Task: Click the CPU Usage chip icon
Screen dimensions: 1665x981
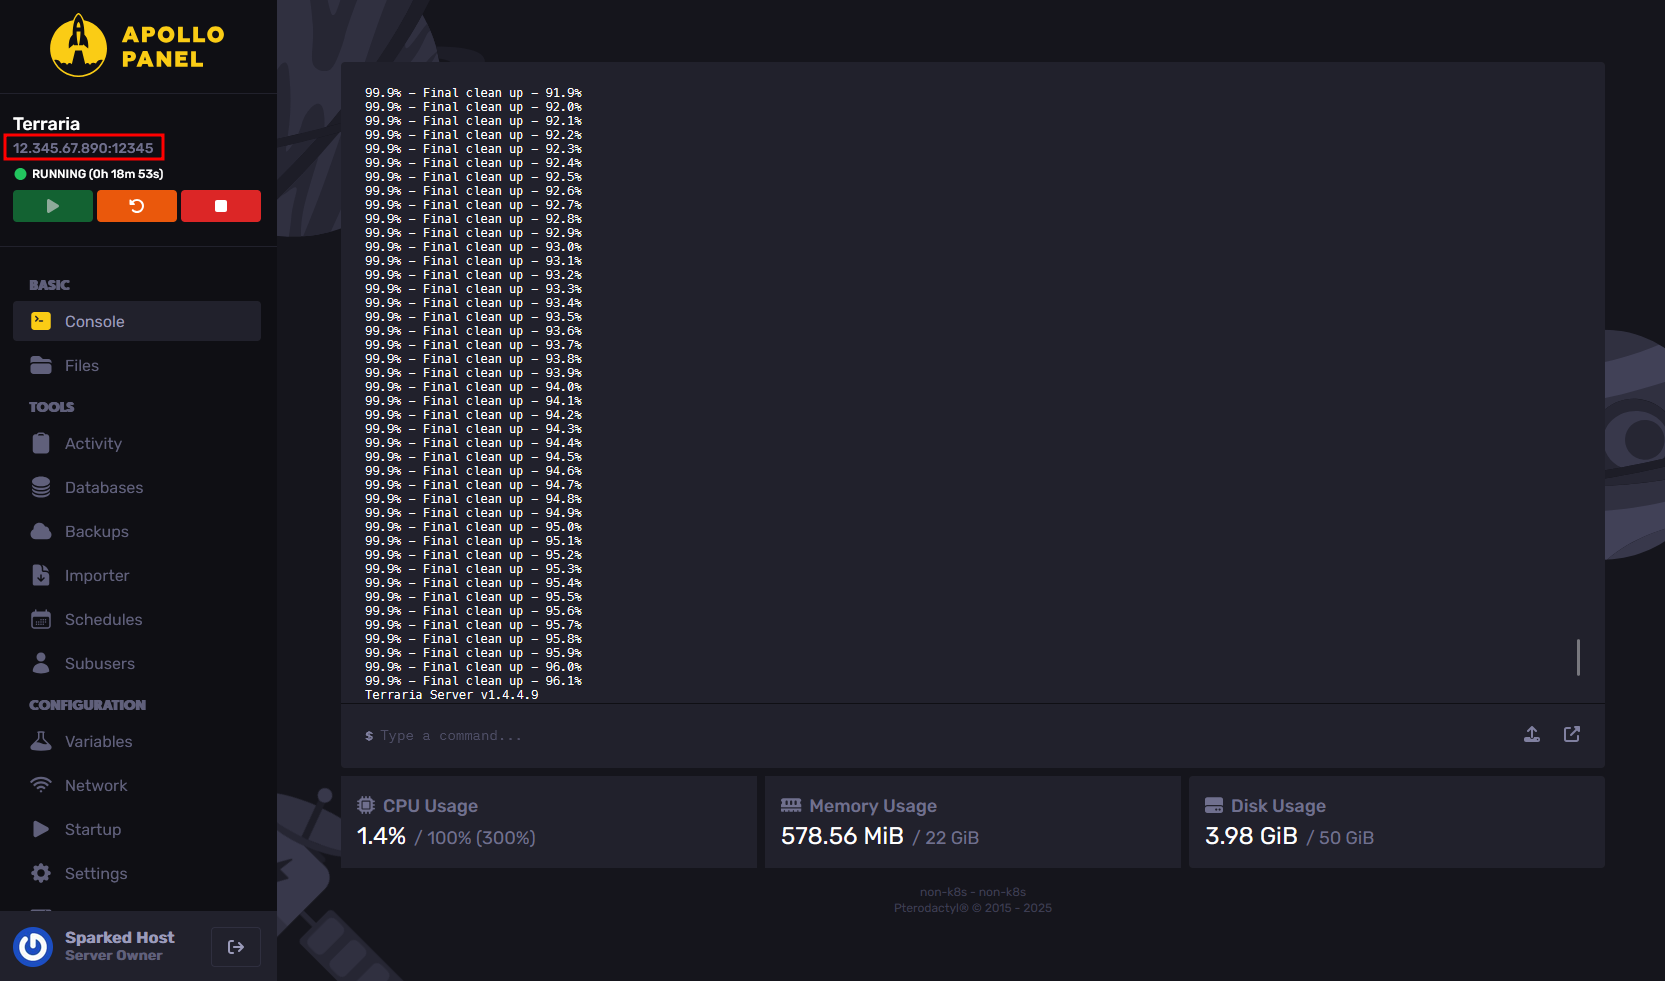Action: click(x=366, y=805)
